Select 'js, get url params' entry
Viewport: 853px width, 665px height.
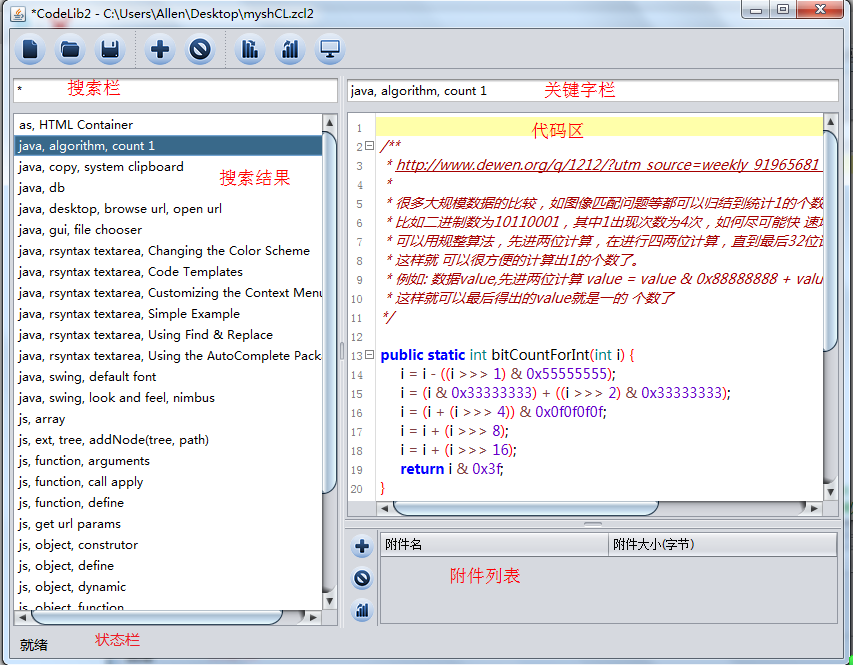168,524
